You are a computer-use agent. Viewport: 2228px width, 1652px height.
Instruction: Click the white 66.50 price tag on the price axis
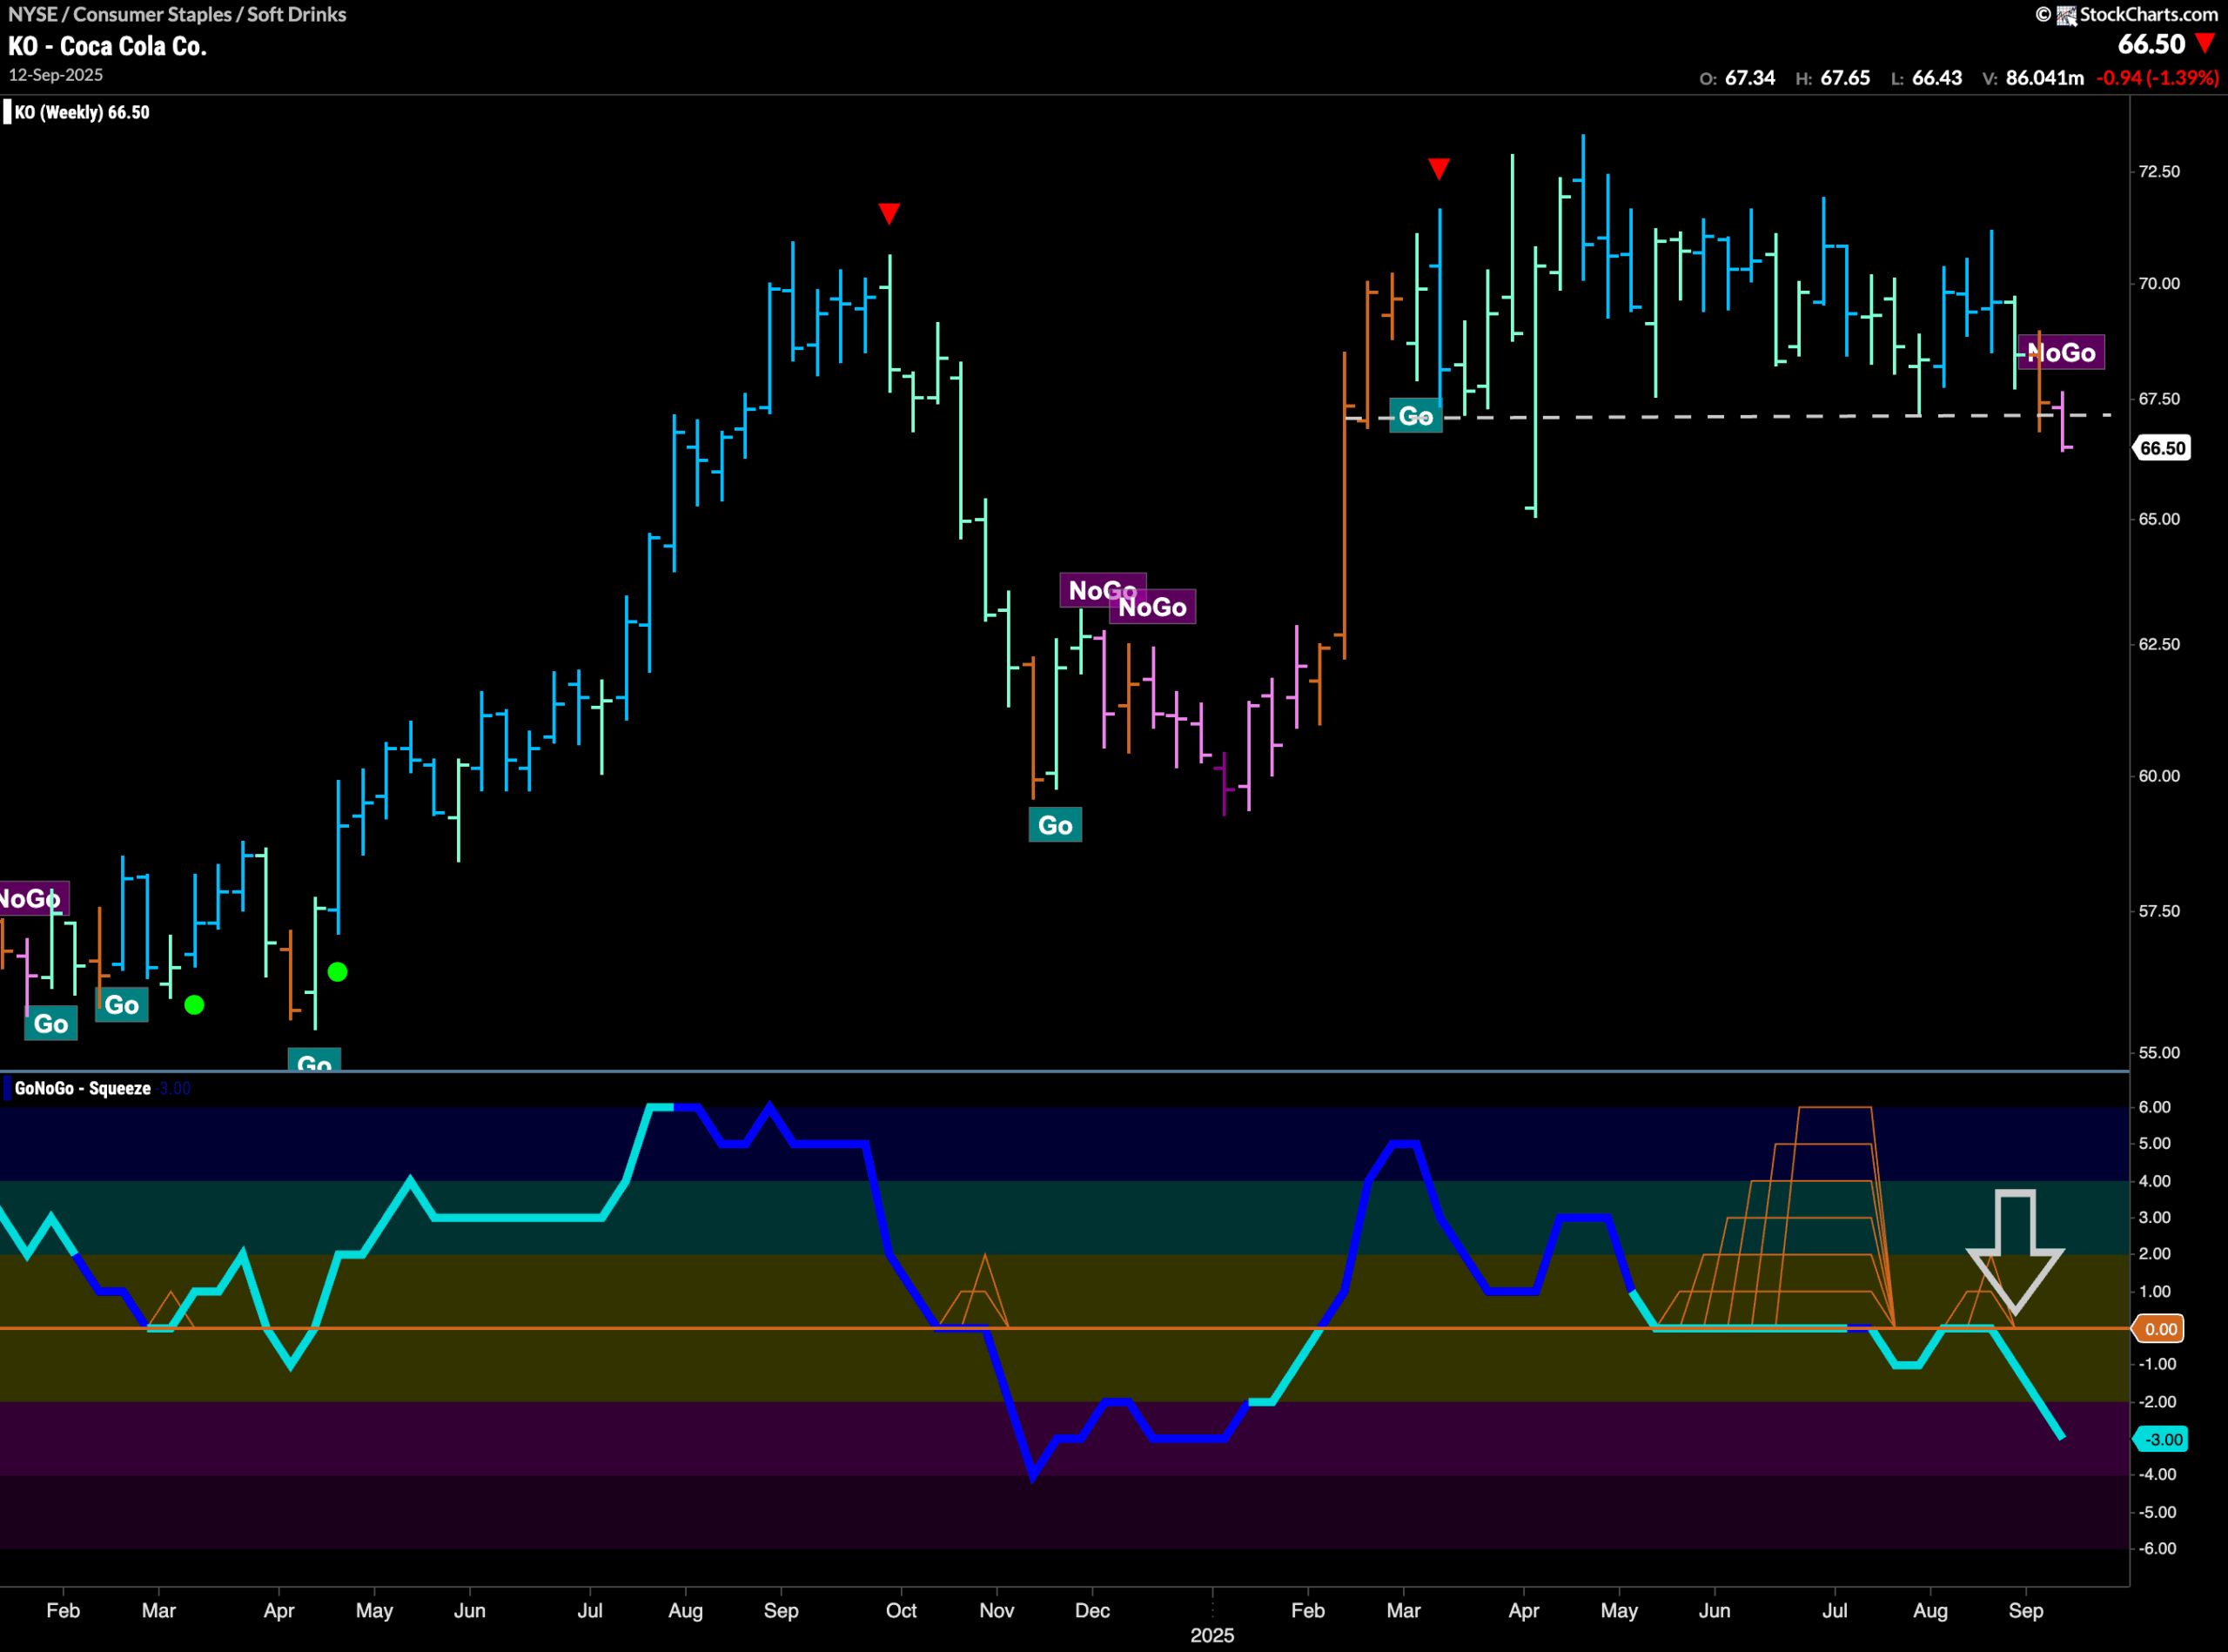coord(2162,448)
